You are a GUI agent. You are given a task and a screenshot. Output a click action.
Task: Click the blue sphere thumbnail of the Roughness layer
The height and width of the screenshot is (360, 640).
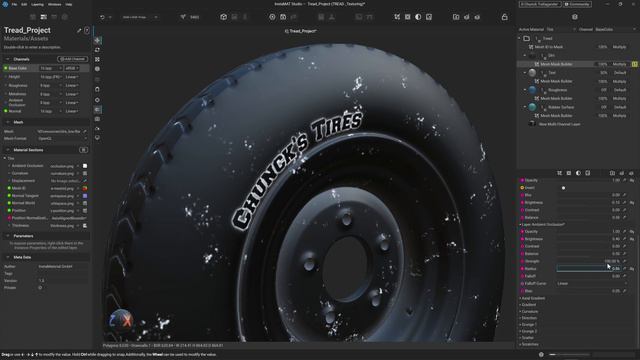(x=532, y=90)
